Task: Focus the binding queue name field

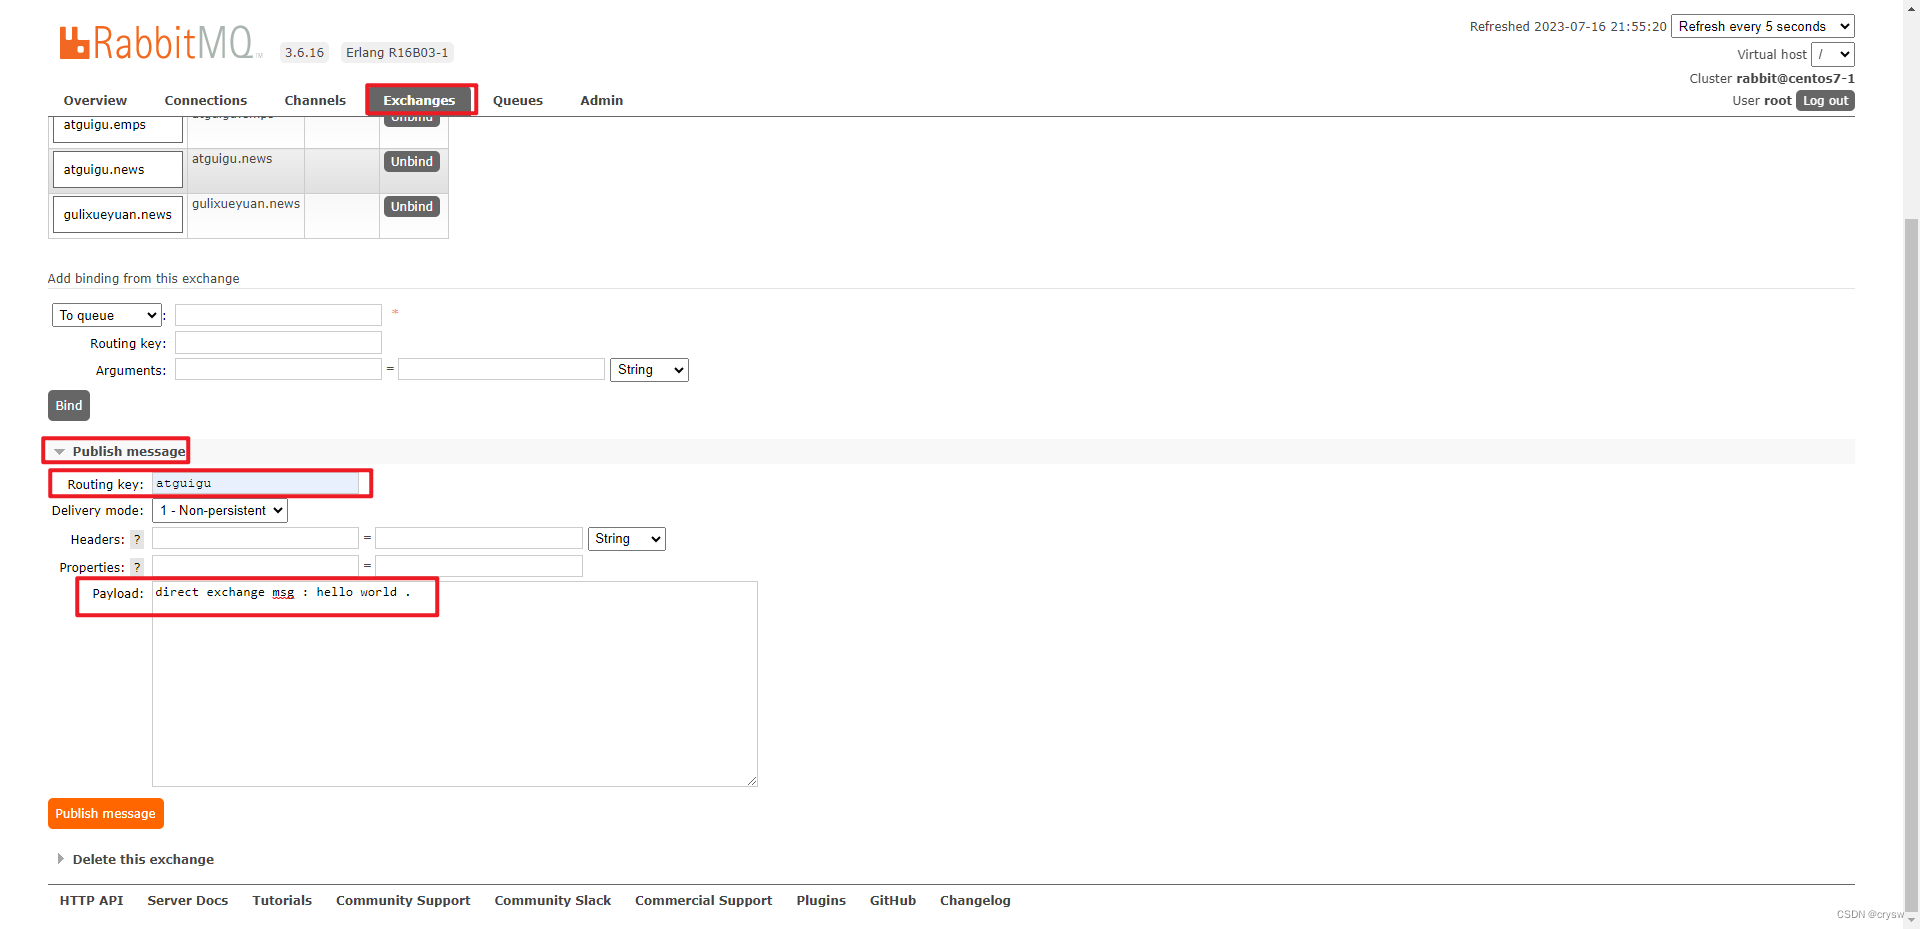Action: 278,315
